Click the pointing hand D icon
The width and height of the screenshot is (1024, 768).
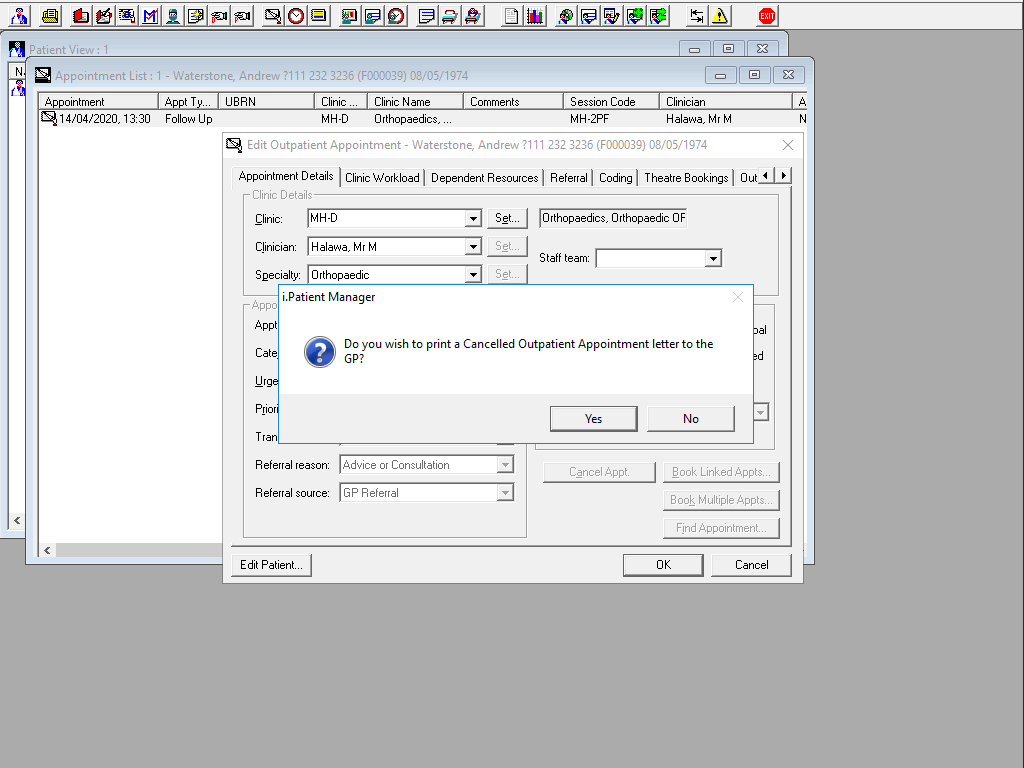(219, 16)
